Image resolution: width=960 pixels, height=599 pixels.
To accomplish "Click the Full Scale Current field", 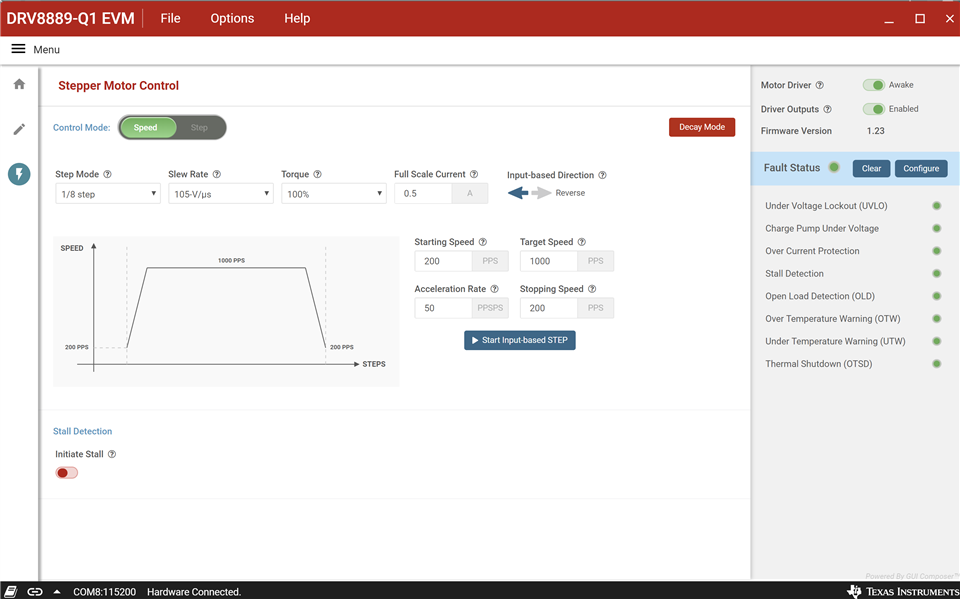I will [423, 194].
